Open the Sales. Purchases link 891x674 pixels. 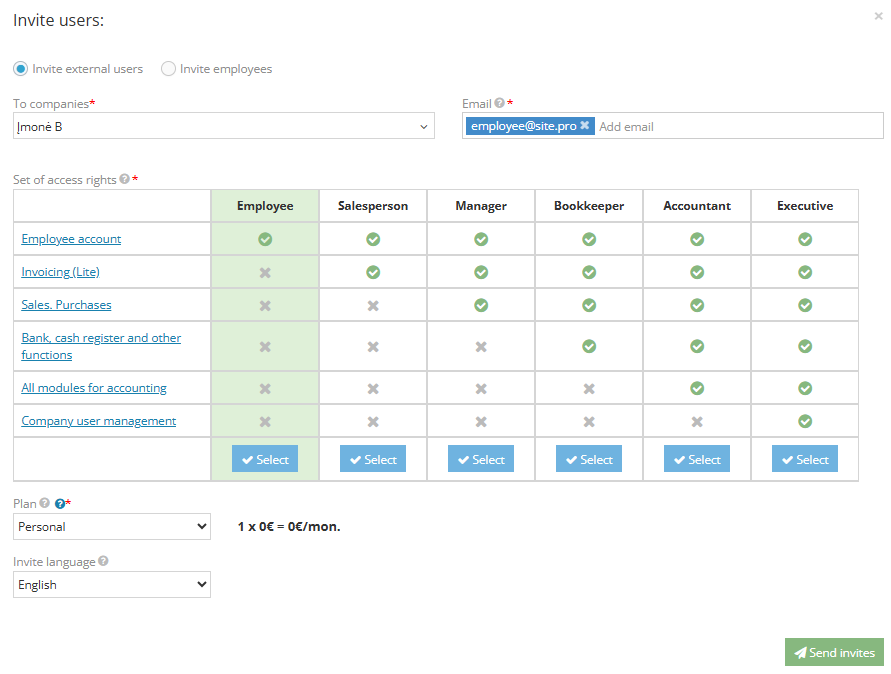click(66, 305)
